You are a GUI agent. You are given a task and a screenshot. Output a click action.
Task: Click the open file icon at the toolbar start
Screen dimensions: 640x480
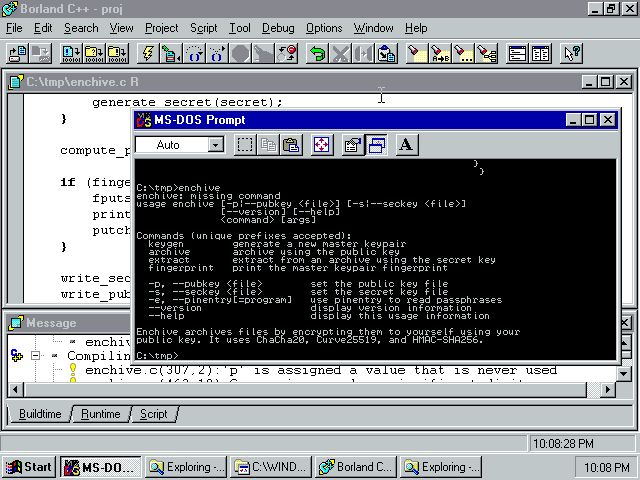pyautogui.click(x=18, y=53)
